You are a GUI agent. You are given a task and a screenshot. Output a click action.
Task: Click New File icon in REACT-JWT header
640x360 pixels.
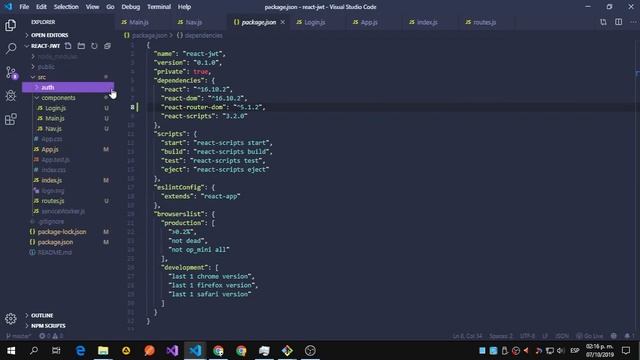coord(68,46)
